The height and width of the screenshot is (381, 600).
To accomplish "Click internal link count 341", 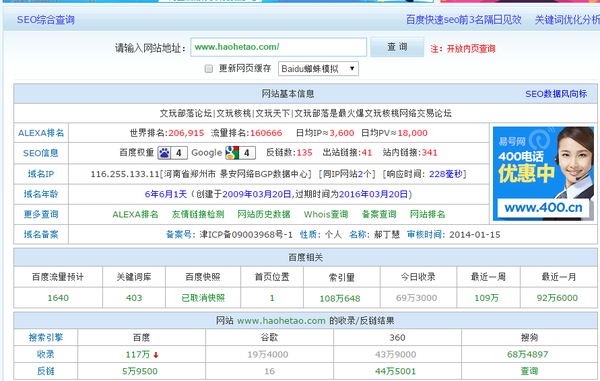I will click(x=429, y=153).
